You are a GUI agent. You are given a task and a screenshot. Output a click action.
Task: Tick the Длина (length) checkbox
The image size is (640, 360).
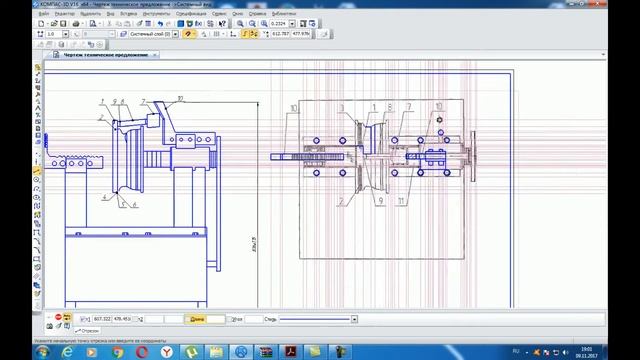187,319
